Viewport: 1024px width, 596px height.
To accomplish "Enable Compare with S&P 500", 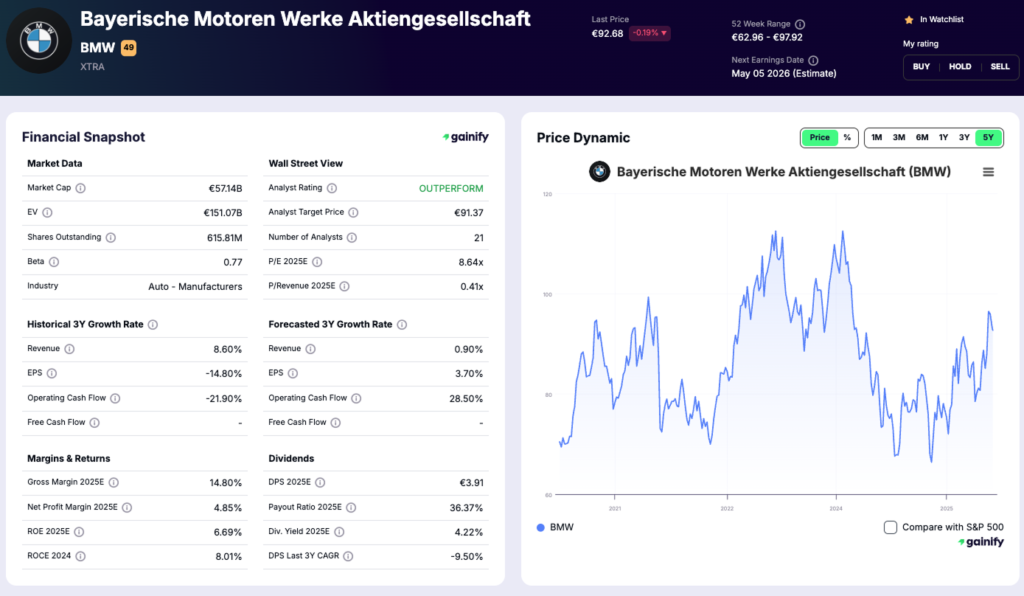I will click(890, 526).
